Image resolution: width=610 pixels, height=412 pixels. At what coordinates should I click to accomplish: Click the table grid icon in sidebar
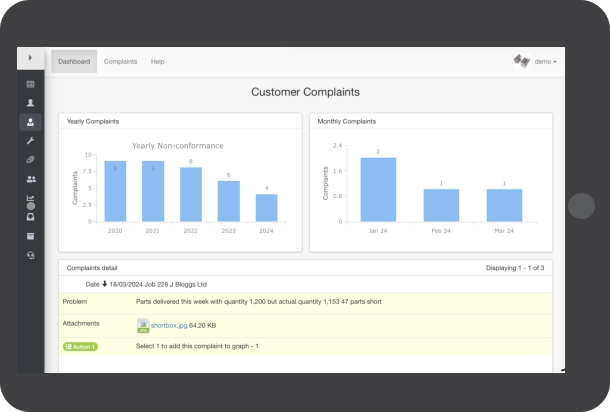(30, 84)
